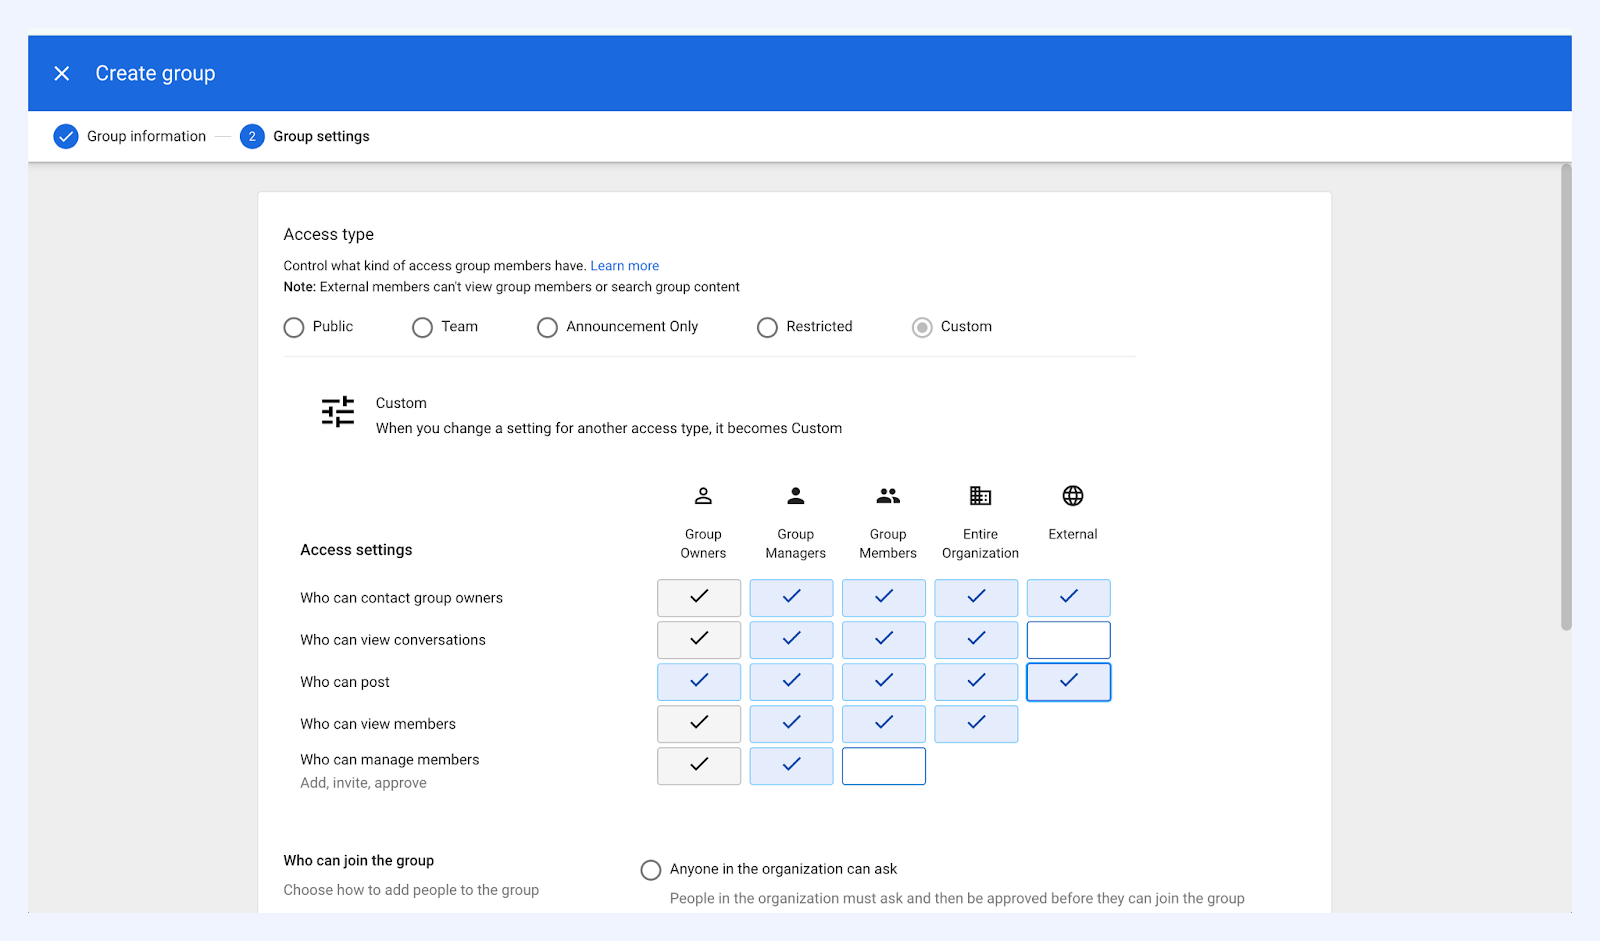Toggle External for contact group owners
The height and width of the screenshot is (941, 1600).
click(1069, 598)
